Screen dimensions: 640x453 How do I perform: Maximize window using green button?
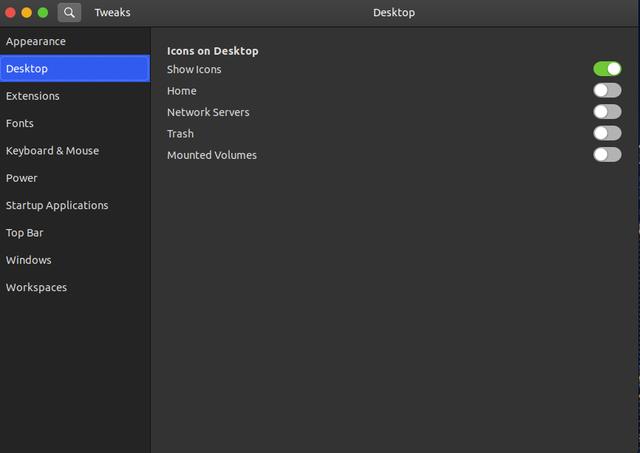pos(43,13)
